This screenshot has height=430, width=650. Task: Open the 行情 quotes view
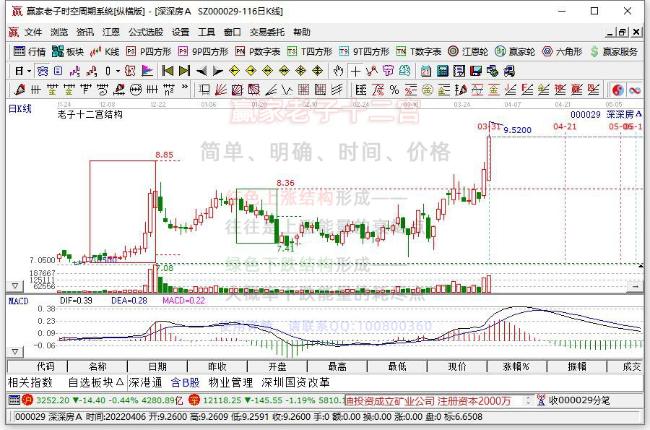29,51
